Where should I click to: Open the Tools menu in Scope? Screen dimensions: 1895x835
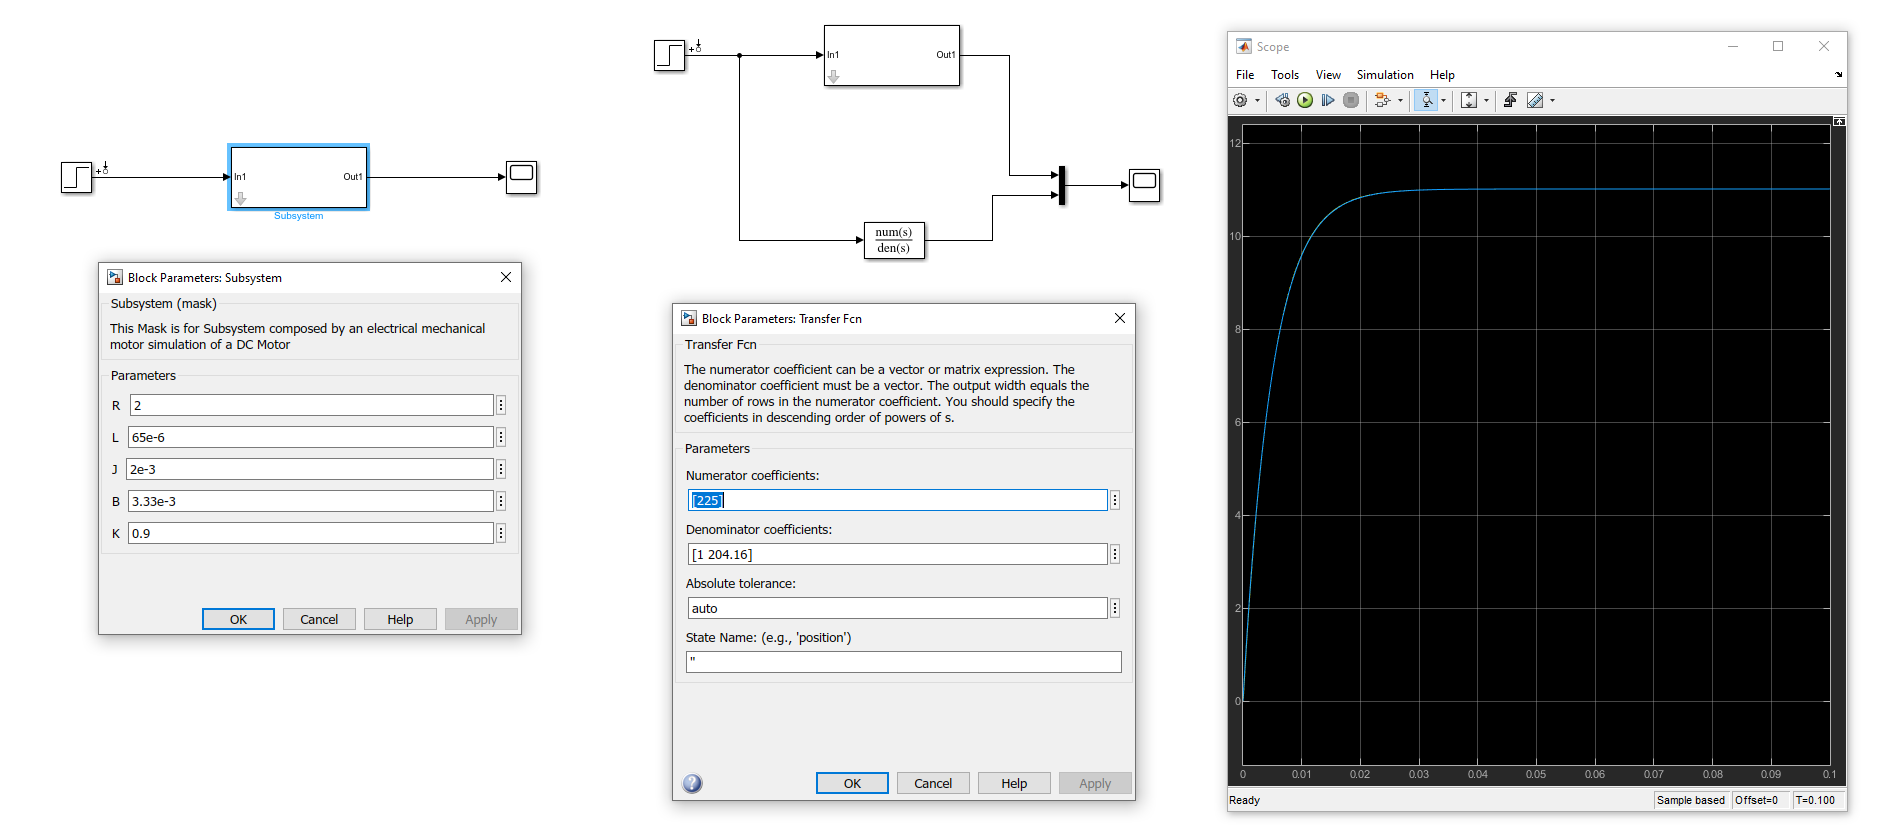click(x=1284, y=75)
